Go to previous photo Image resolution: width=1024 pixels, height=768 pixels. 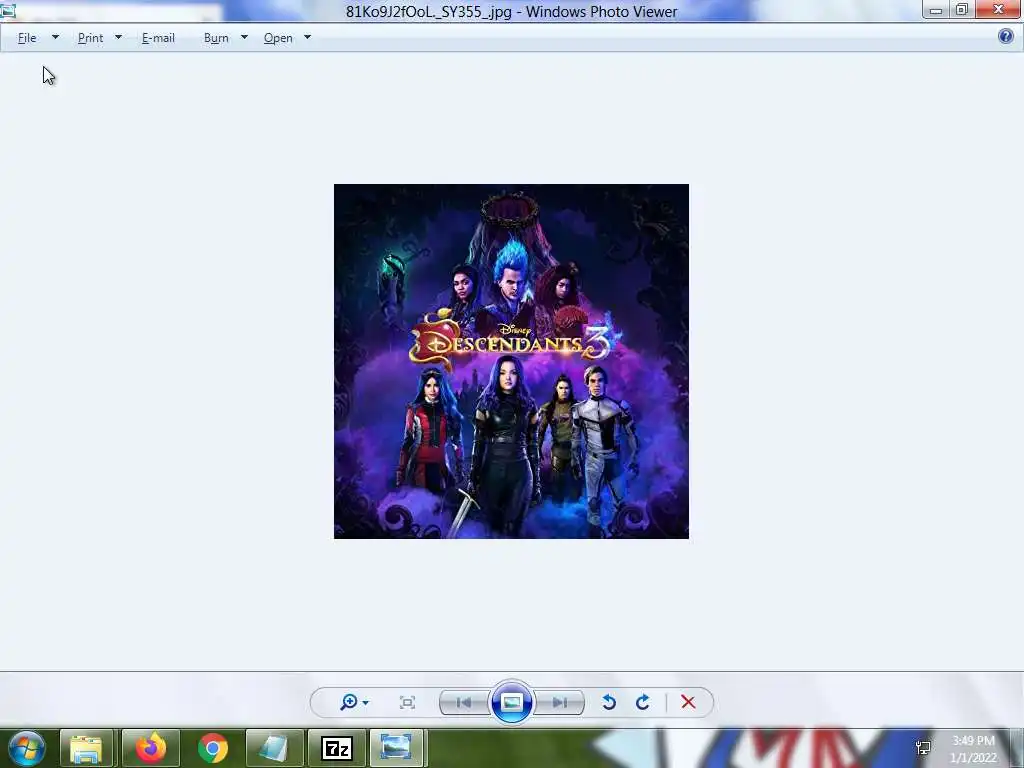tap(464, 703)
